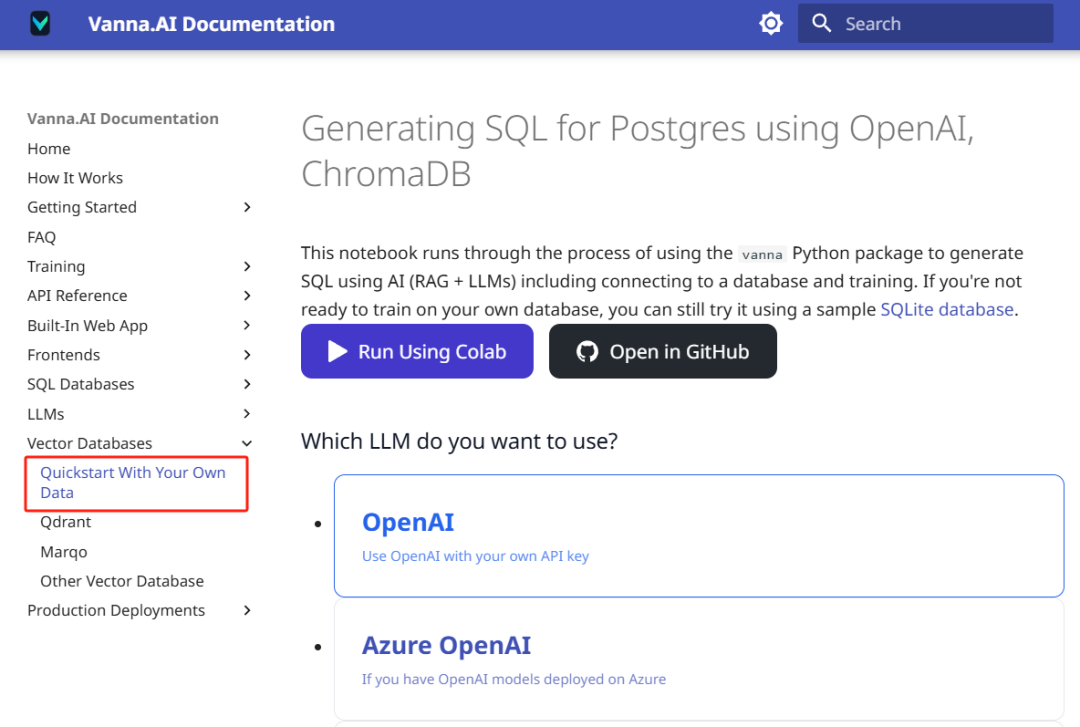
Task: Open the Qdrant sidebar page
Action: (65, 522)
